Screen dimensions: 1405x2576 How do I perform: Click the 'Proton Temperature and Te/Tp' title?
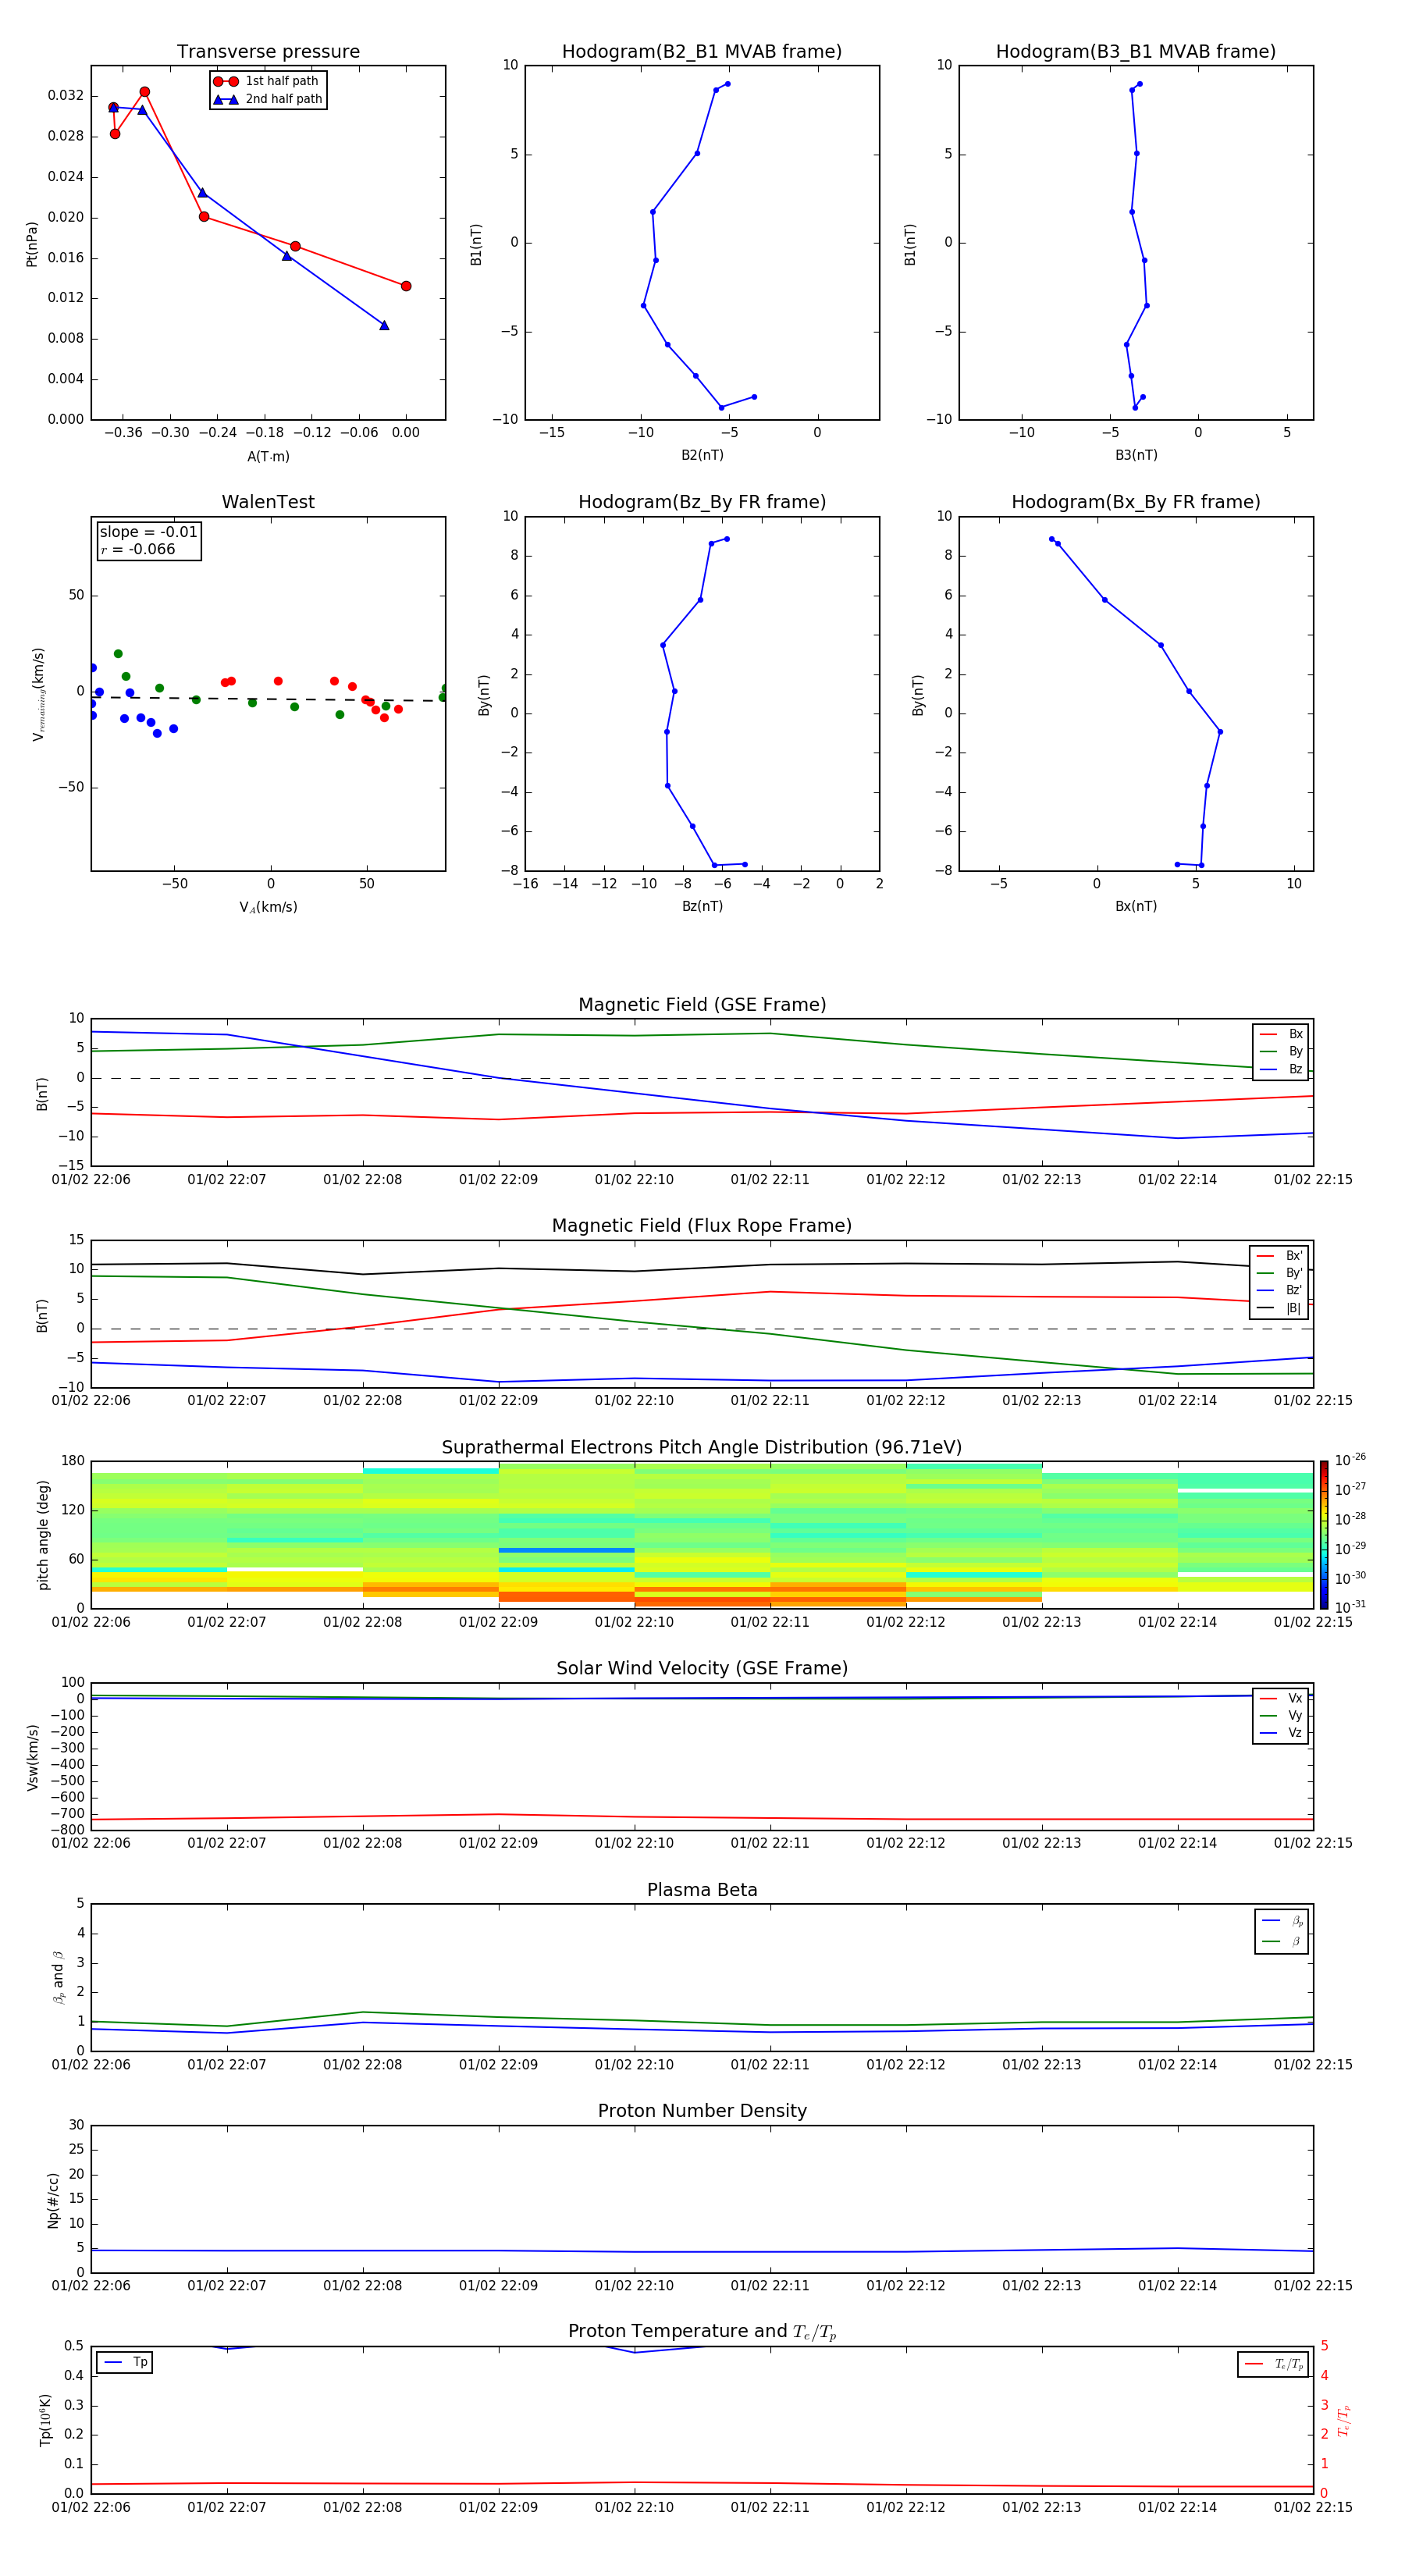tap(702, 2331)
